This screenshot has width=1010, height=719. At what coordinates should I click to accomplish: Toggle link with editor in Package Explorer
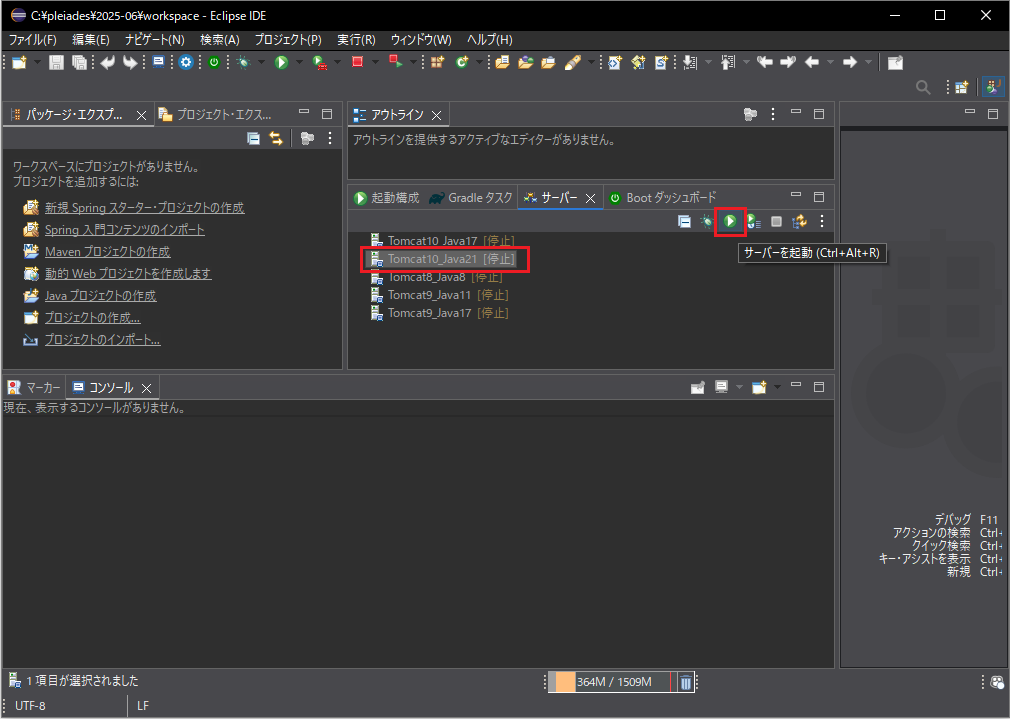[276, 139]
